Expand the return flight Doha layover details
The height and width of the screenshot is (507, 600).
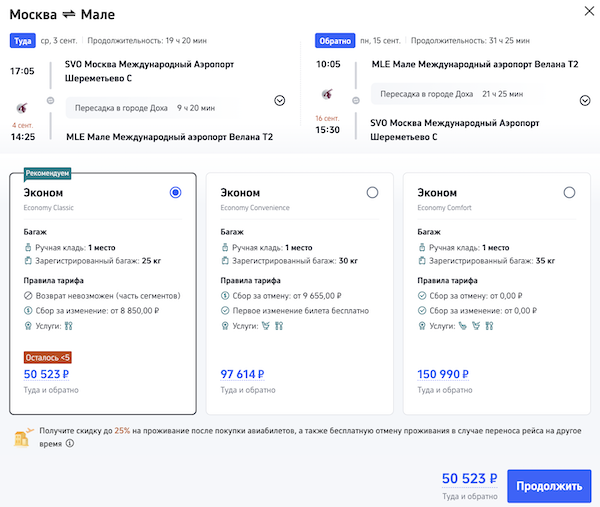click(x=585, y=100)
